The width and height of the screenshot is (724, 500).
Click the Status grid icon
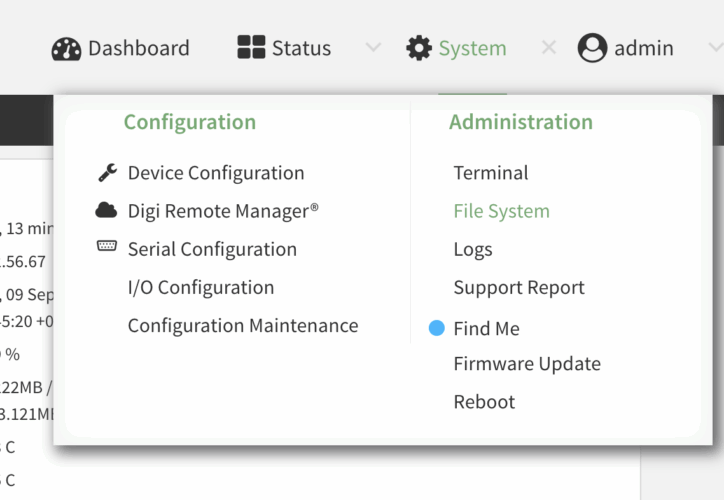point(251,47)
